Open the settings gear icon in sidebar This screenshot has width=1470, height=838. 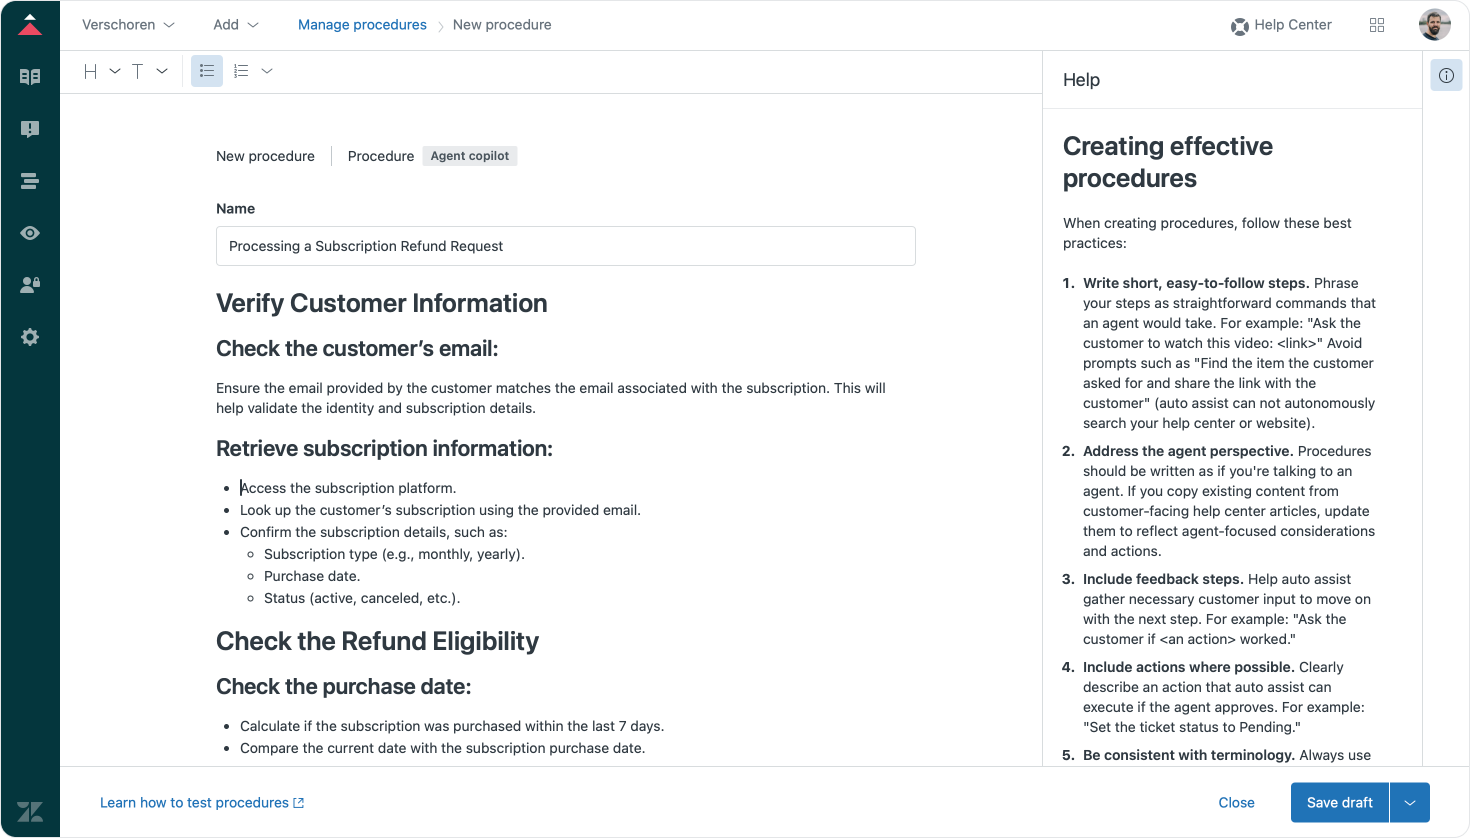(30, 337)
